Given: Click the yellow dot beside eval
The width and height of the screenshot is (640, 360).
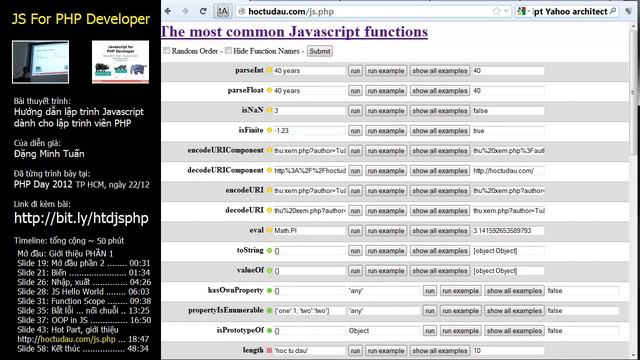Looking at the screenshot, I should coord(269,230).
